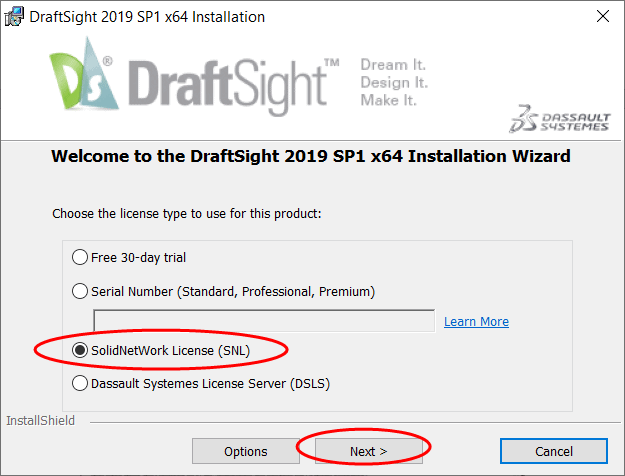Choose the Serial Number license radio button
Screen dimensions: 625x476
(81, 291)
